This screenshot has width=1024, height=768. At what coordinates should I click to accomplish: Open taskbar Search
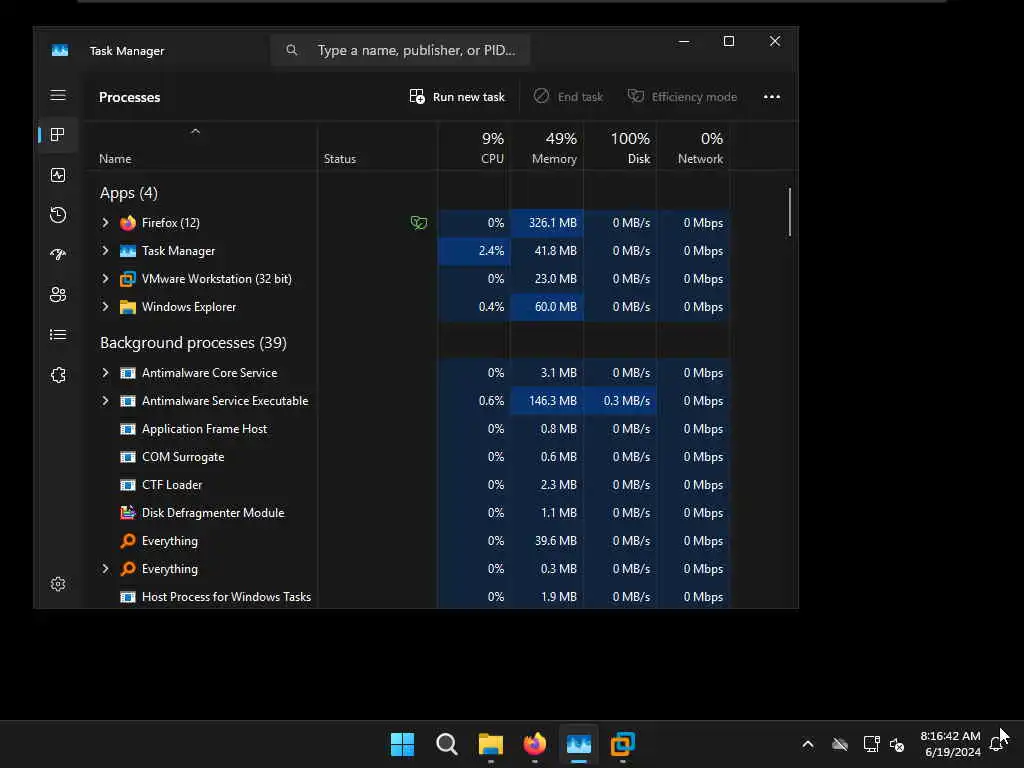[447, 744]
